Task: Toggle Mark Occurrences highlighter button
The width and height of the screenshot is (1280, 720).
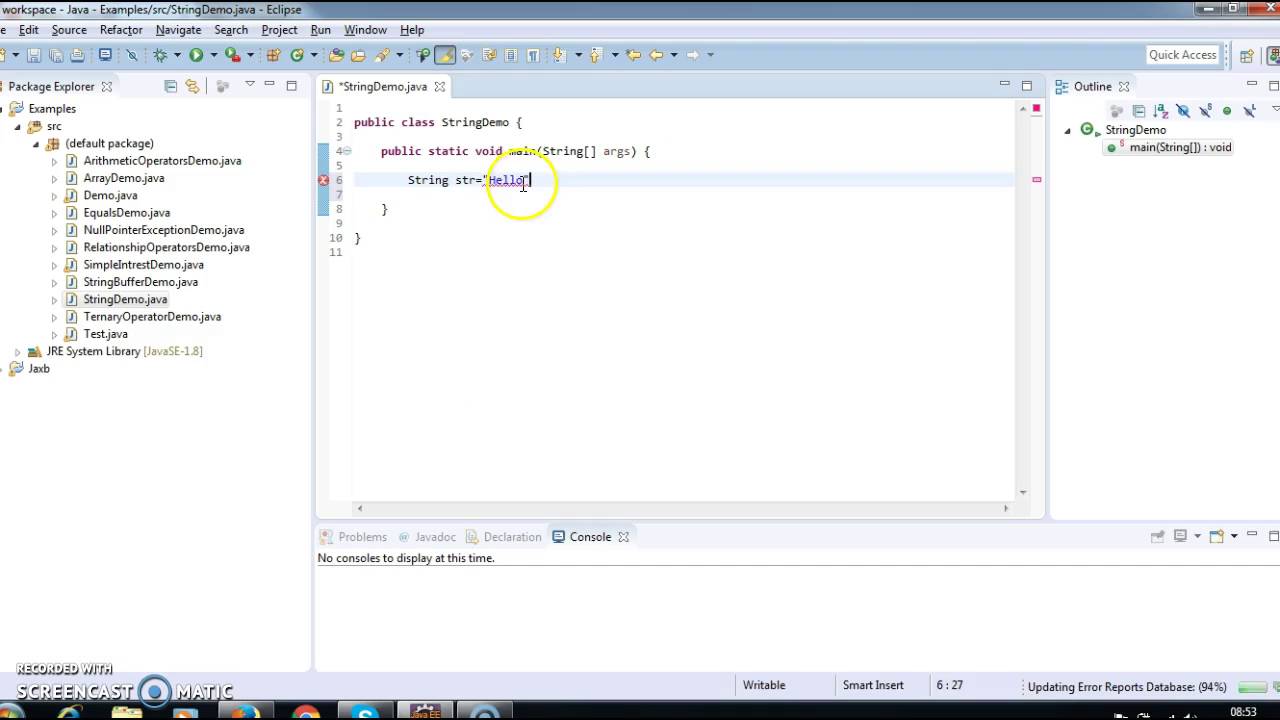Action: tap(445, 55)
